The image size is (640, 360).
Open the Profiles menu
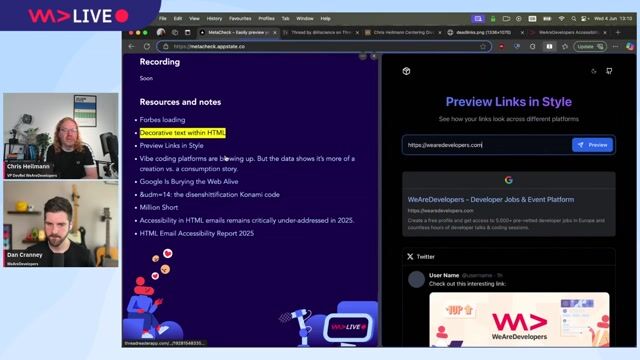coord(267,19)
